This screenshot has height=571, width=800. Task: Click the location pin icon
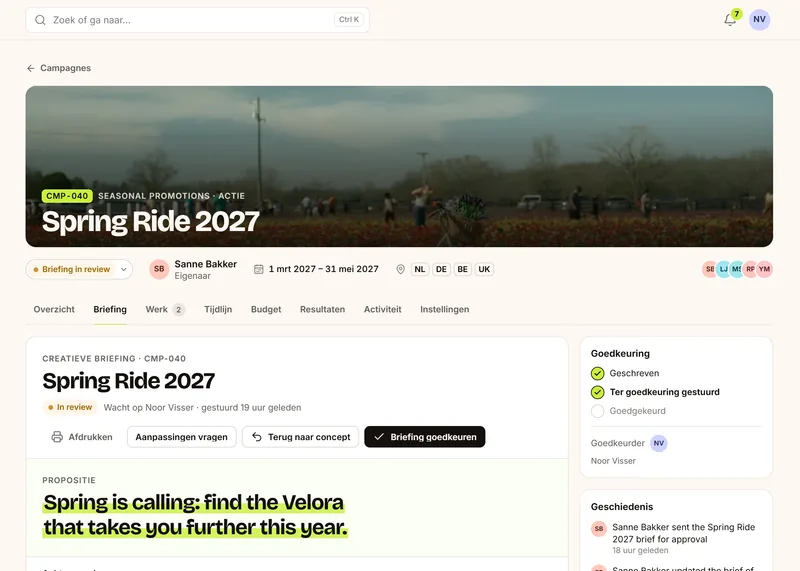(x=401, y=269)
